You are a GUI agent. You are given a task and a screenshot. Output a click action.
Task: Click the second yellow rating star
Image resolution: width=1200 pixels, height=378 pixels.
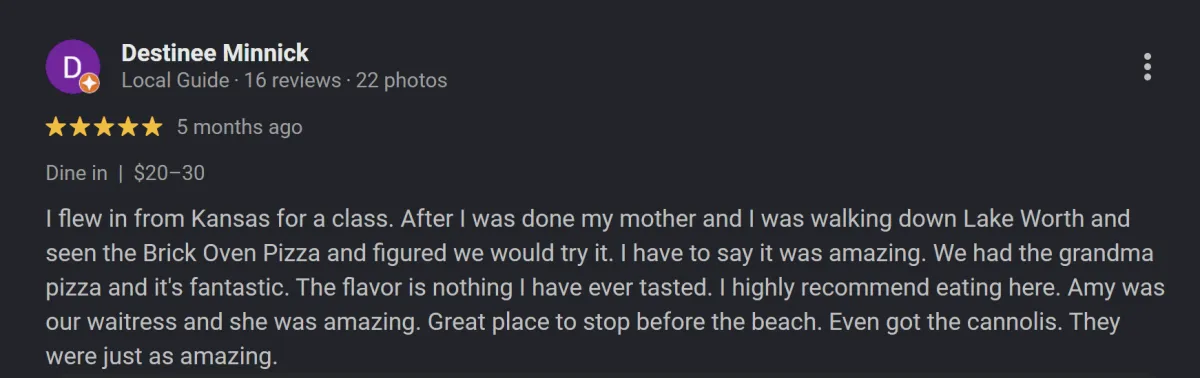point(80,127)
